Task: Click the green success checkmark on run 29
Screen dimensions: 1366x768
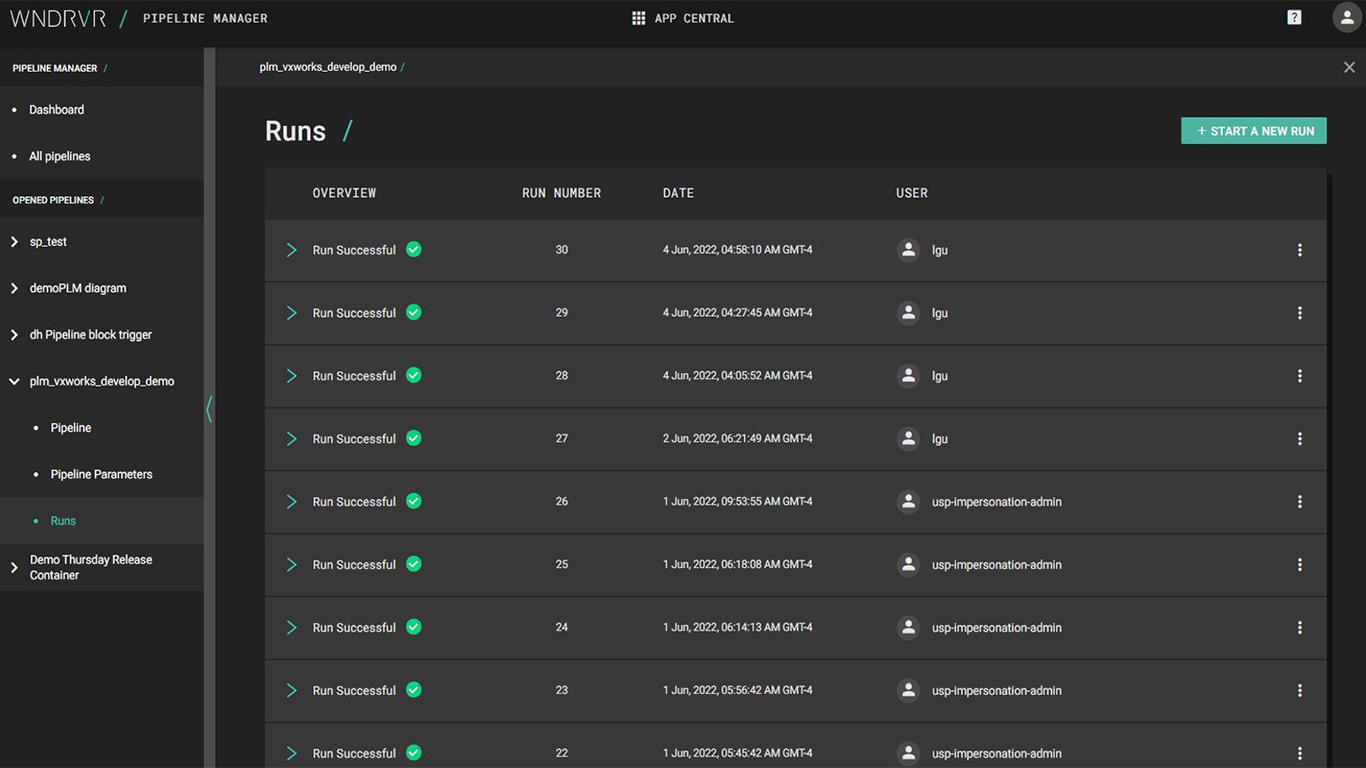Action: 414,312
